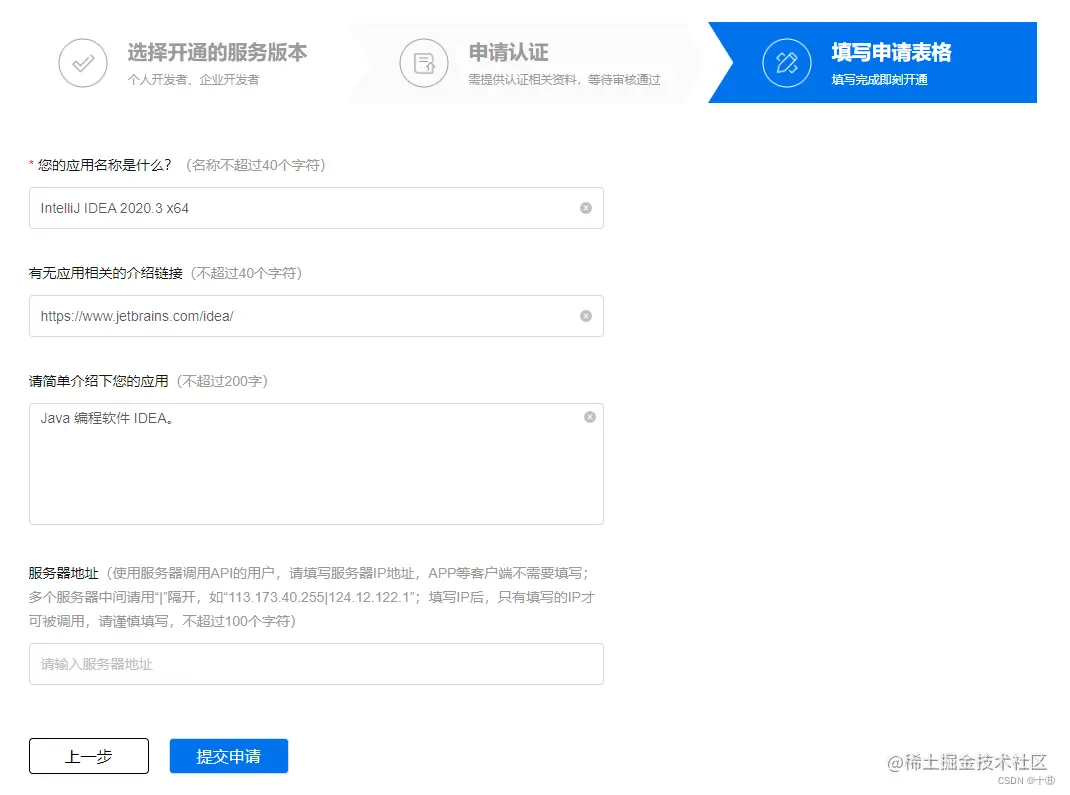
Task: Clear the application name using its x icon
Action: 587,208
